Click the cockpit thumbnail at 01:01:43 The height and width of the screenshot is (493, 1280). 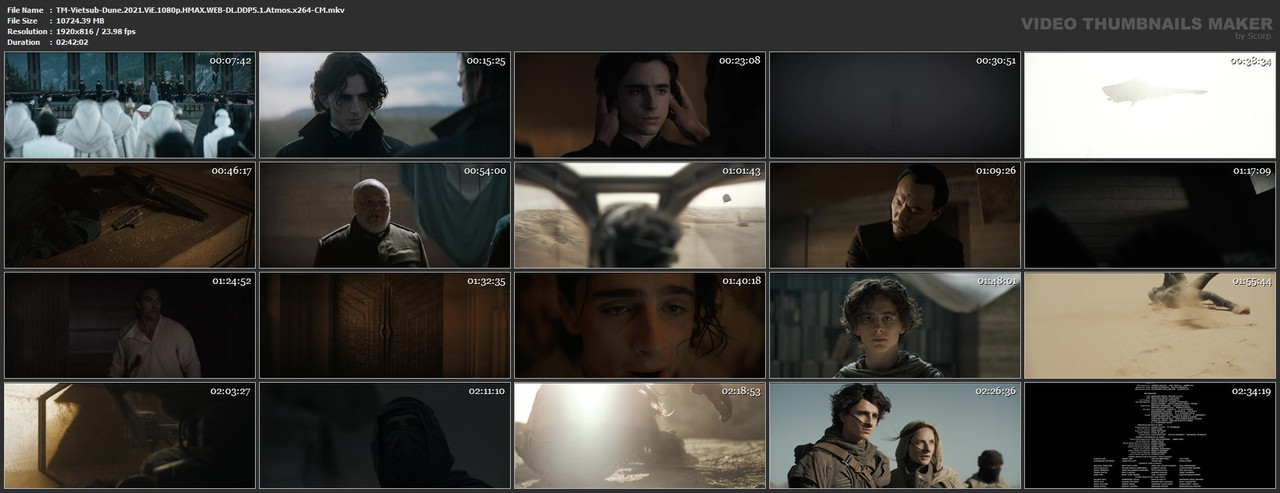coord(640,215)
